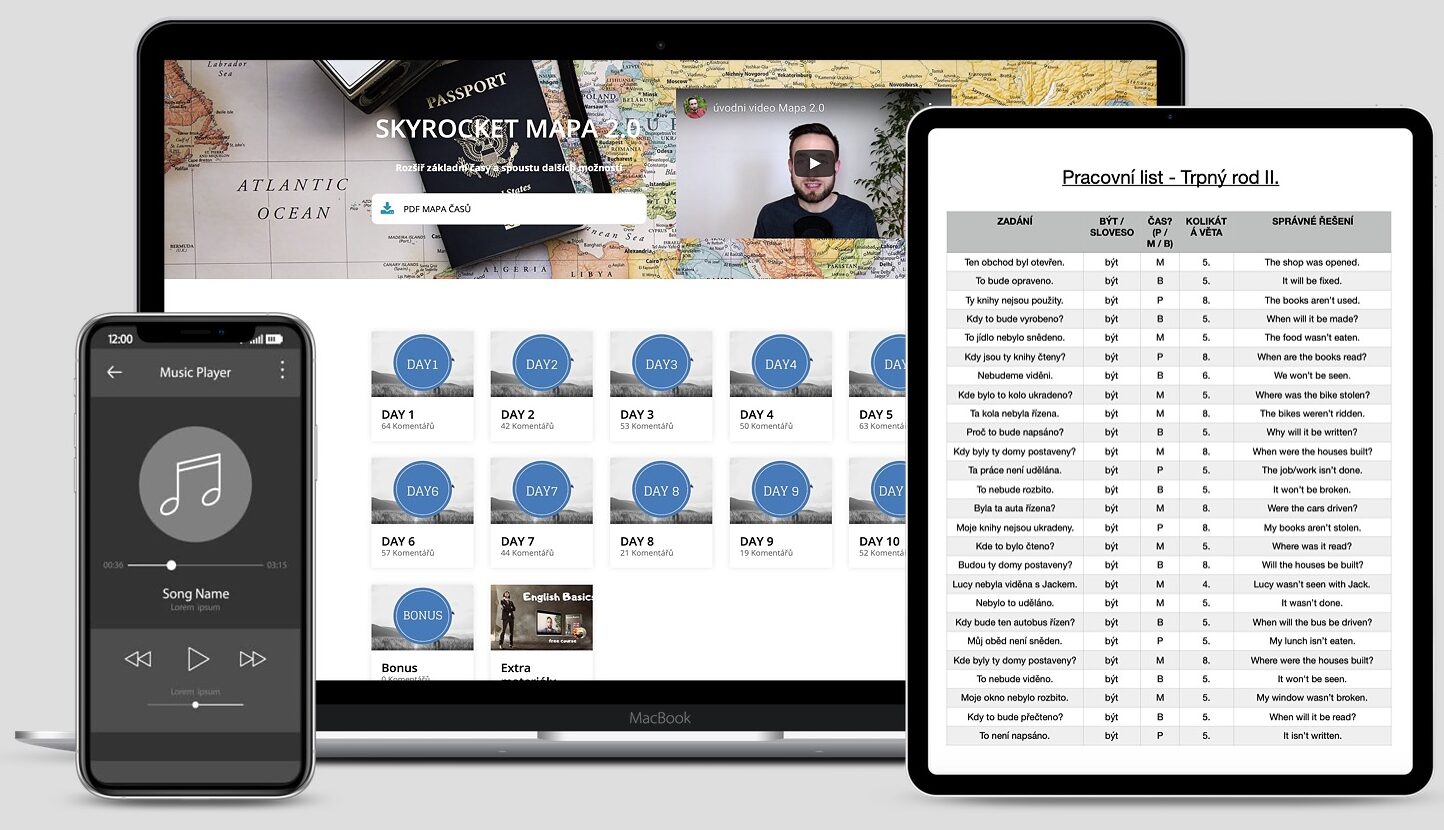
Task: Open the DAY 10 lesson thumbnail
Action: click(878, 491)
